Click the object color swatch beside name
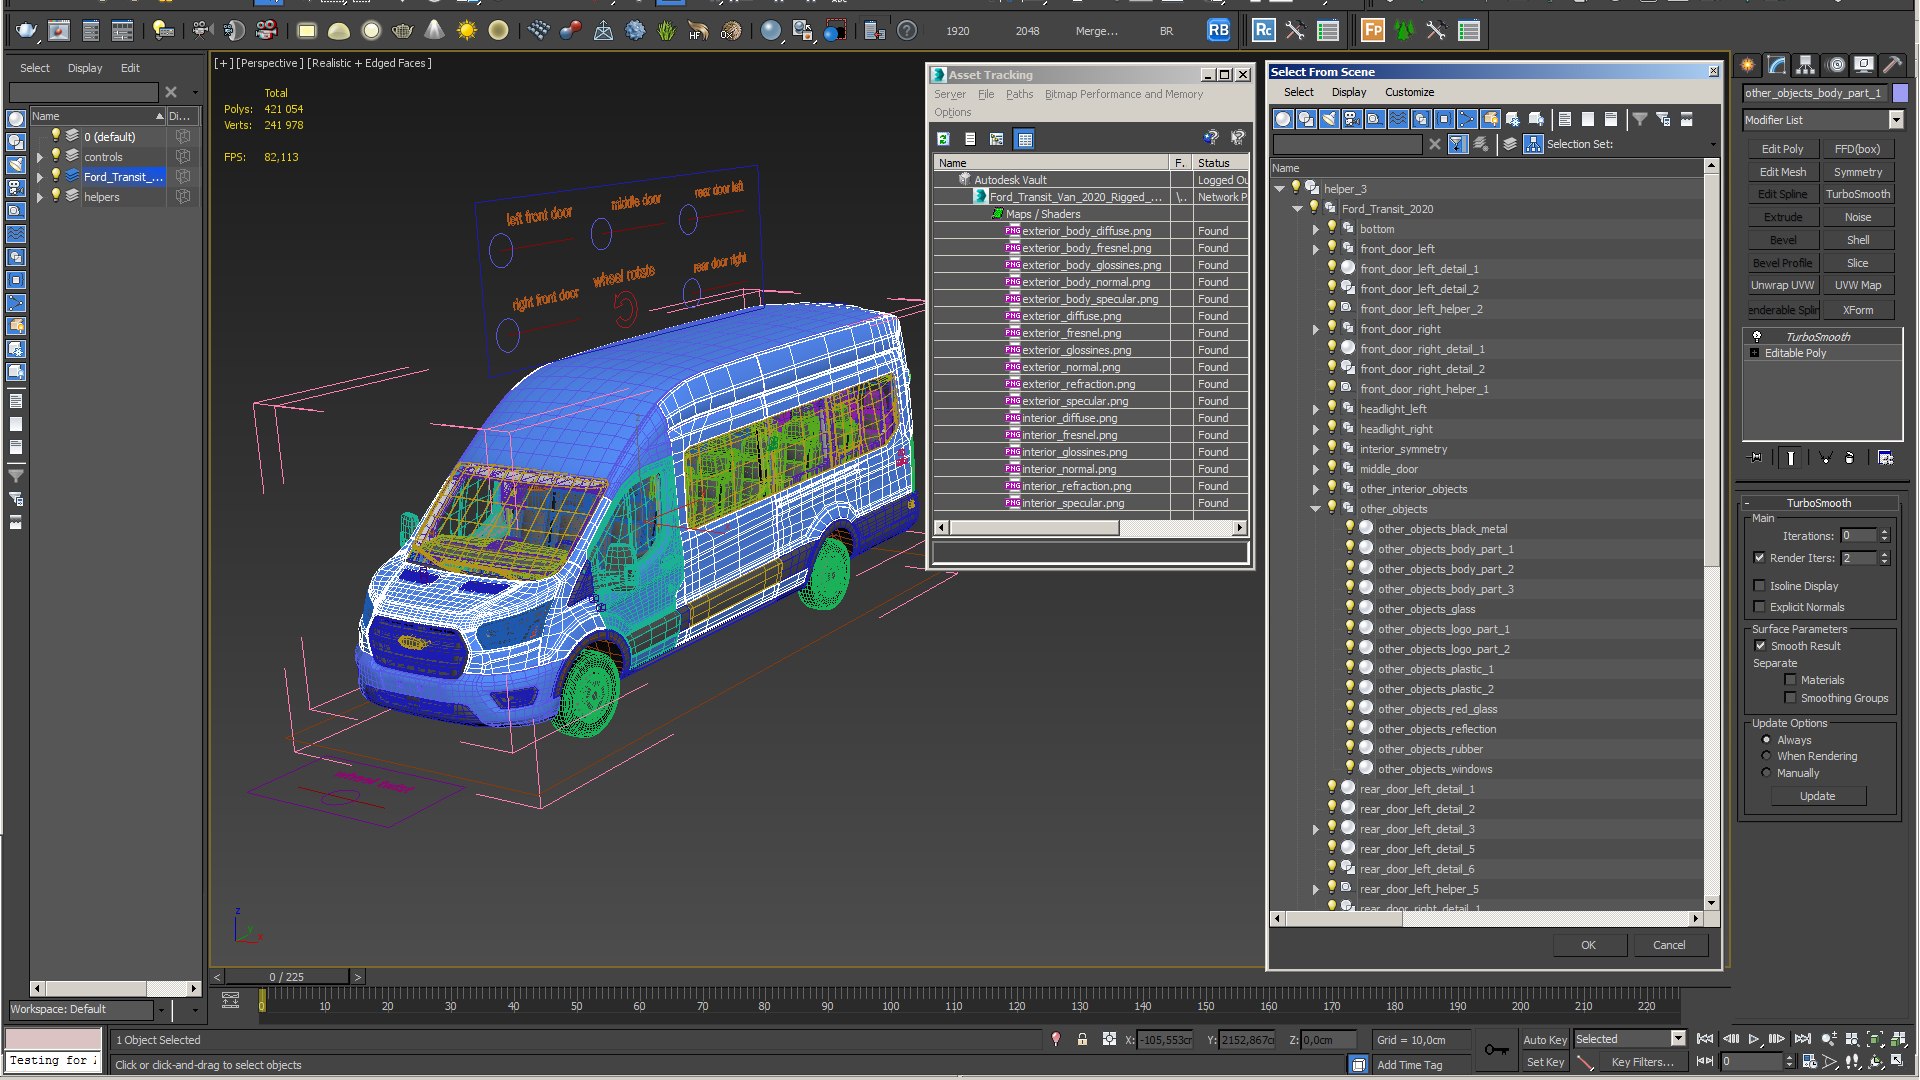The image size is (1920, 1080). (x=1900, y=93)
